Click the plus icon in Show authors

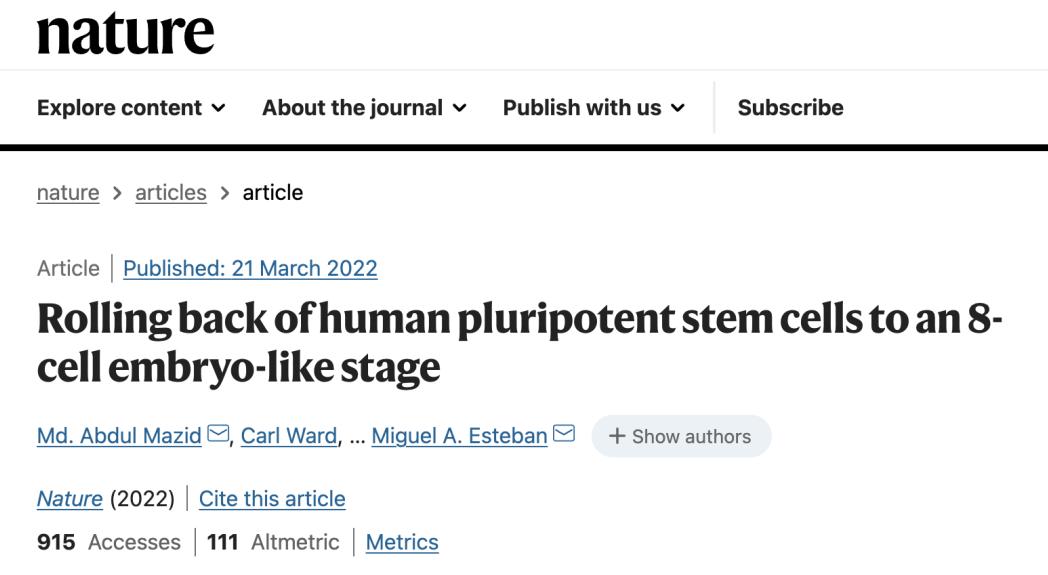click(x=617, y=437)
